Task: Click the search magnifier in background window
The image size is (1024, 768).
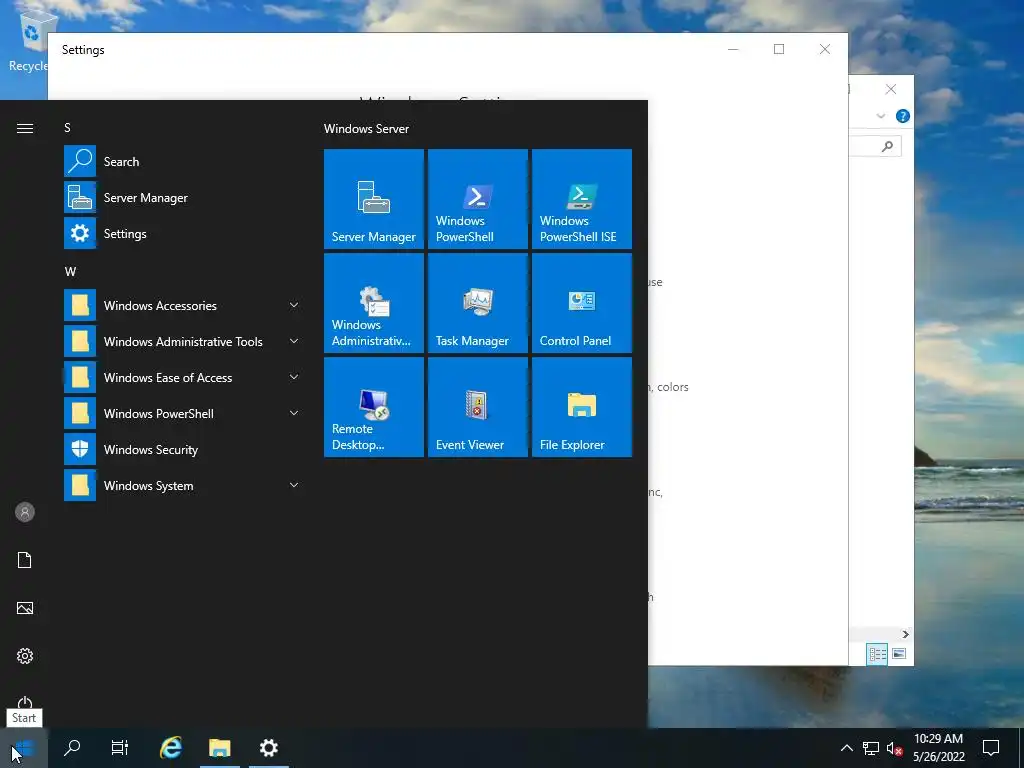Action: coord(887,146)
